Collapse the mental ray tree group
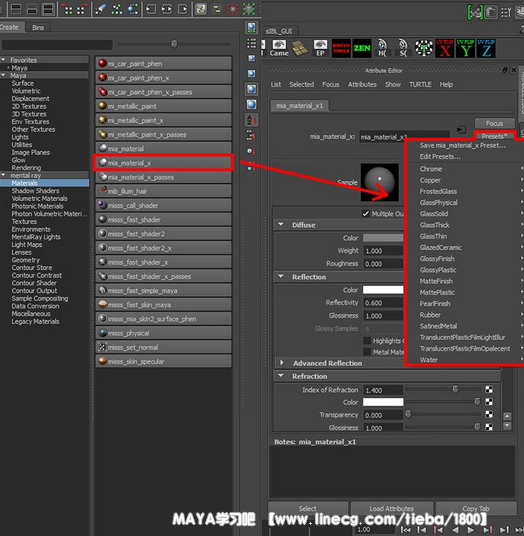This screenshot has width=524, height=536. tap(3, 175)
